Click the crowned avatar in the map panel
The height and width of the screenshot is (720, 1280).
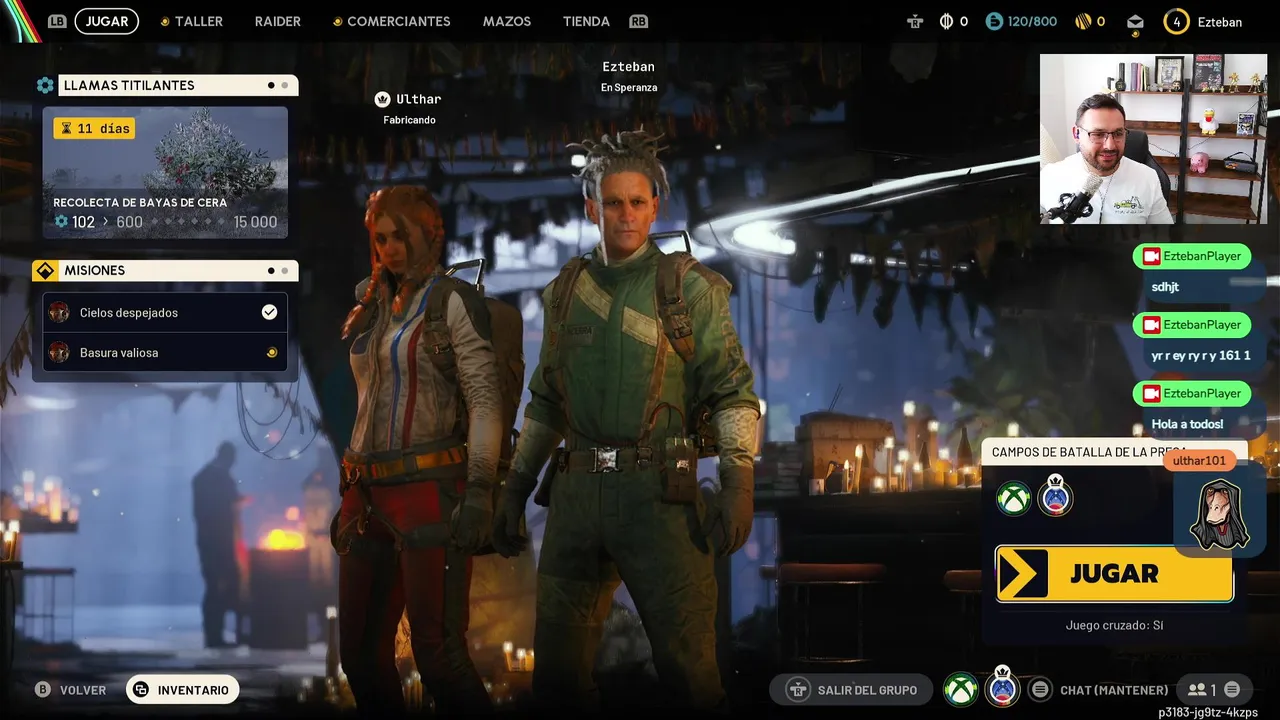(x=1055, y=496)
